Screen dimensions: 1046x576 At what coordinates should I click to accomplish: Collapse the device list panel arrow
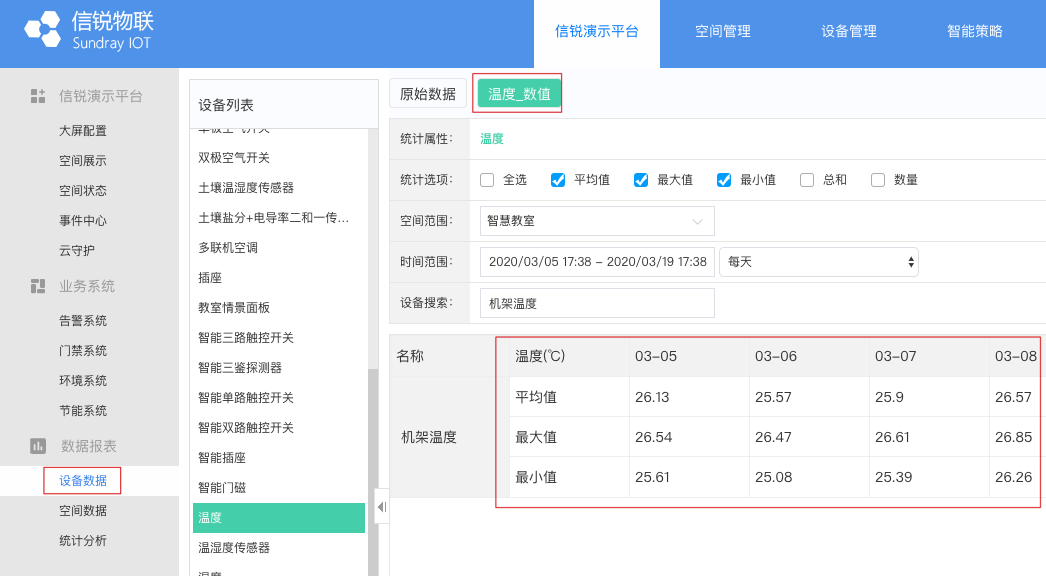(x=382, y=507)
